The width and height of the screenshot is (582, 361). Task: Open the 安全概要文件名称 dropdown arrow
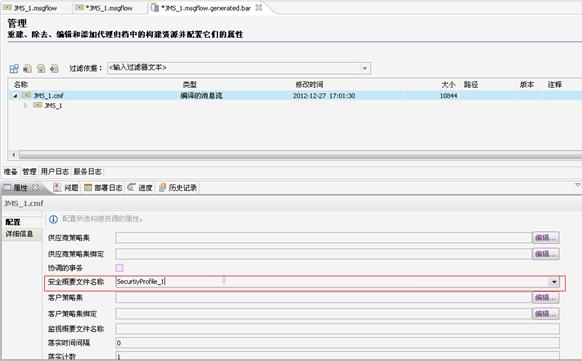(x=554, y=282)
